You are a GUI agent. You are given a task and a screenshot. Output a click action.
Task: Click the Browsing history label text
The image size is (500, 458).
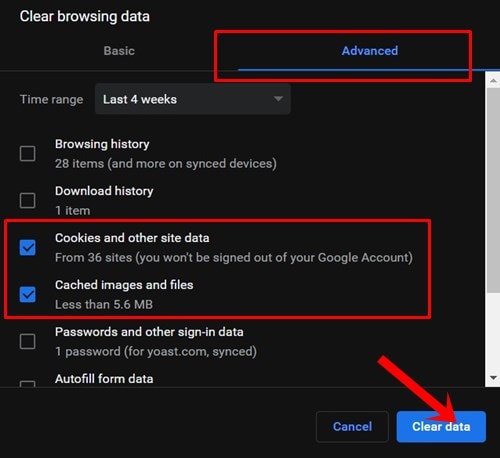[102, 144]
